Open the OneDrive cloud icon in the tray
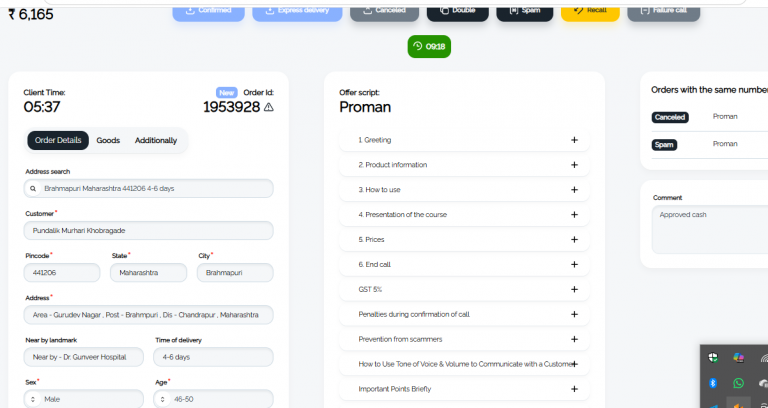The width and height of the screenshot is (768, 408). 763,383
